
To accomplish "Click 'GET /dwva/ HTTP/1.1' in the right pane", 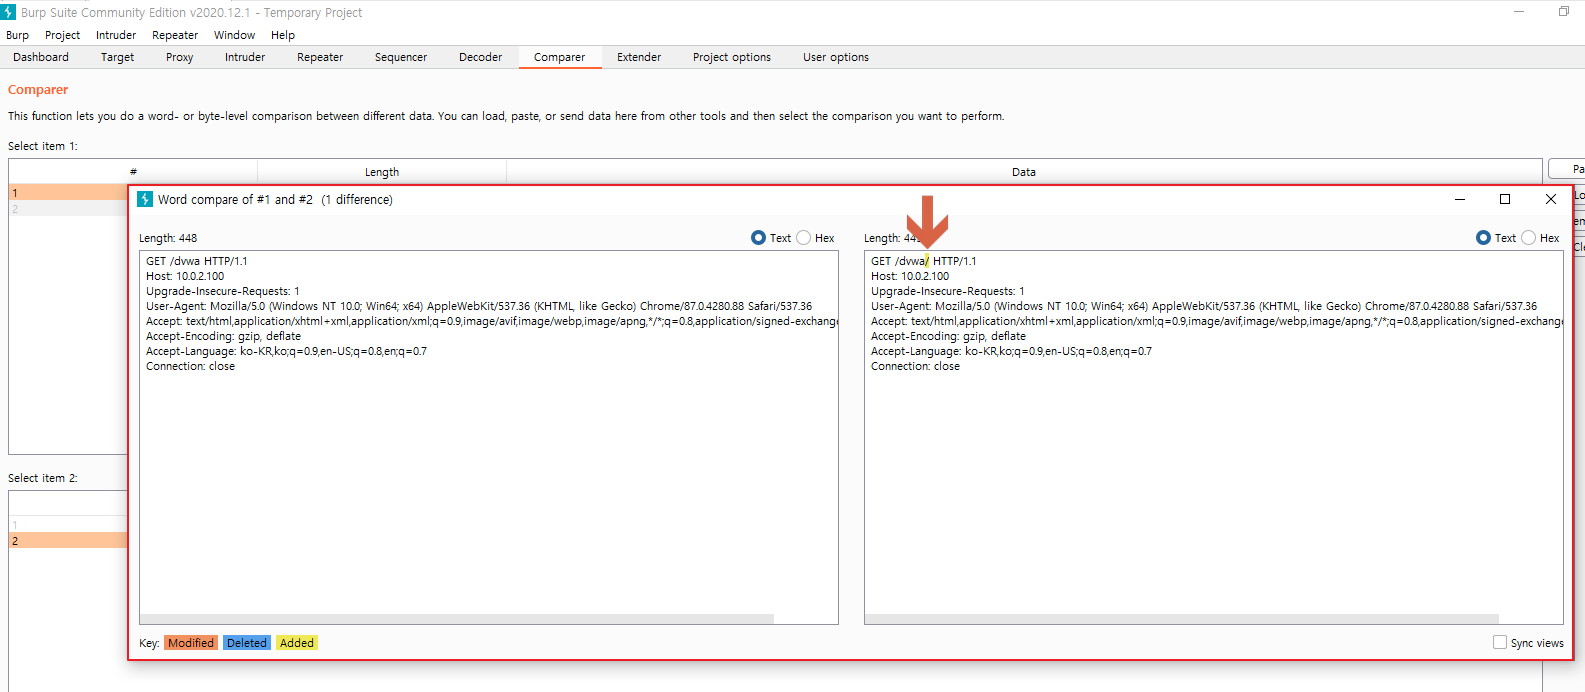I will (x=924, y=261).
